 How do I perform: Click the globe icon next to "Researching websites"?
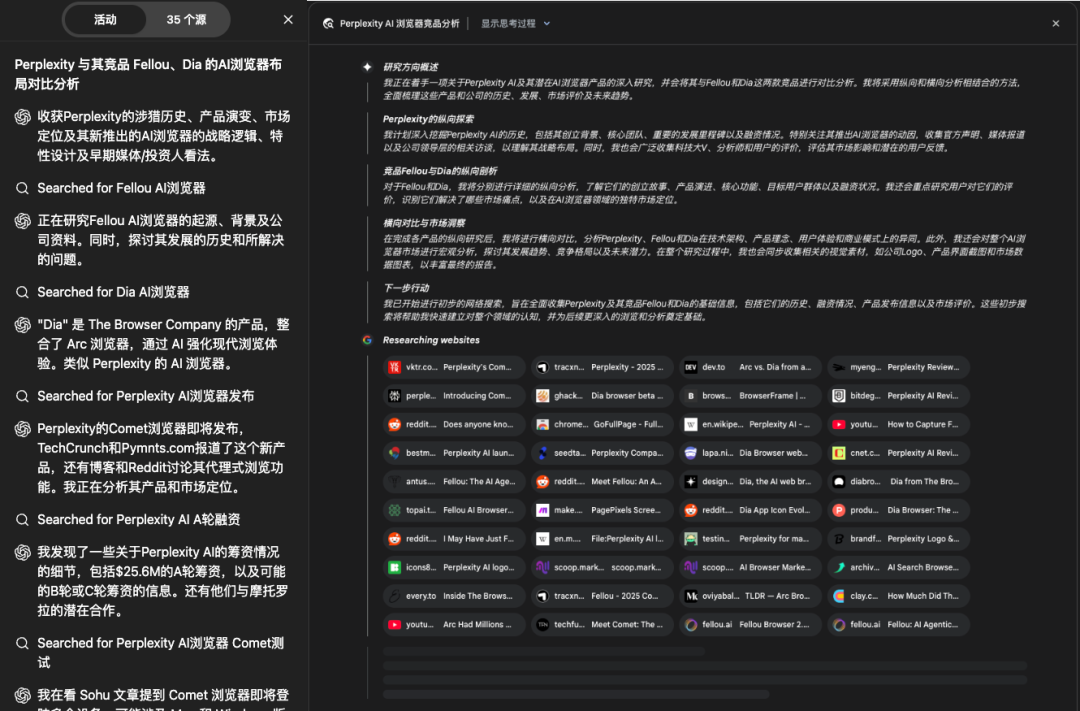tap(367, 340)
